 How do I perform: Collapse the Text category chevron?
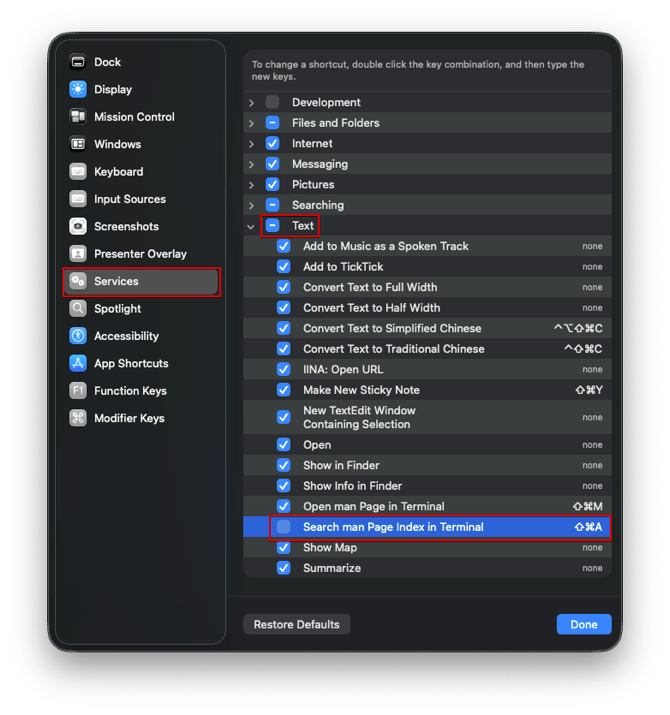point(251,226)
